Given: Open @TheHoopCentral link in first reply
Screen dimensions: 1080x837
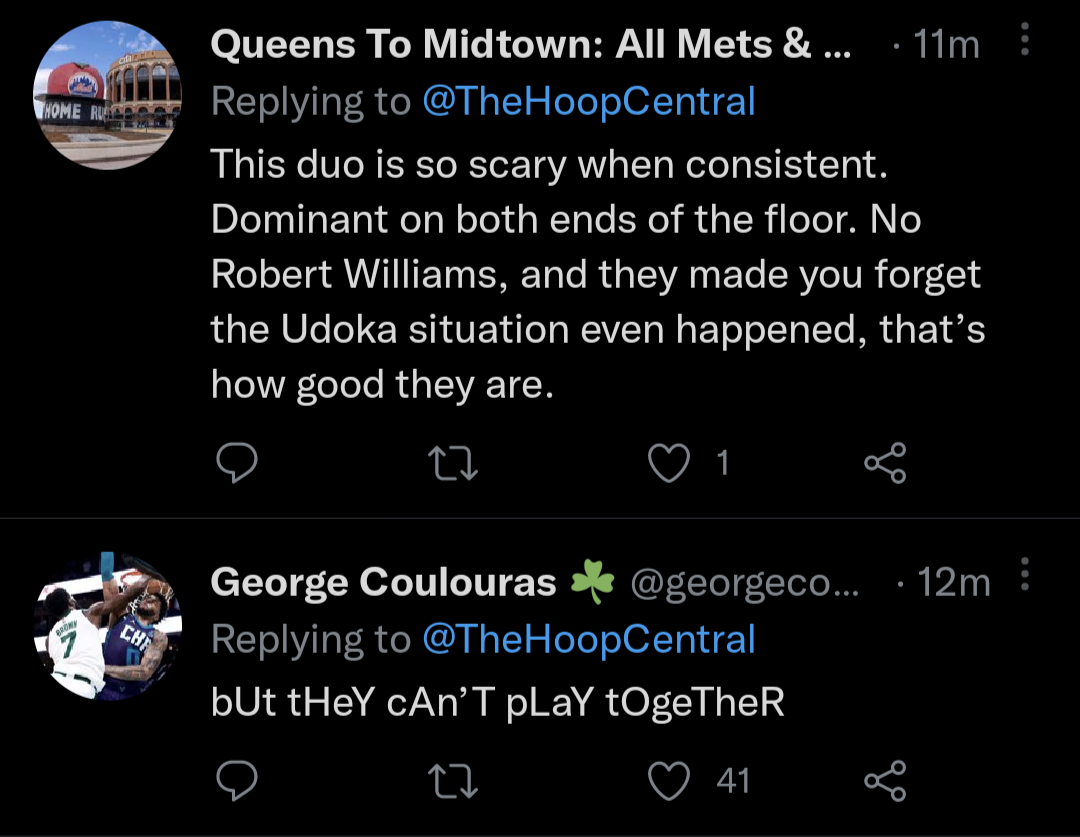Looking at the screenshot, I should (x=589, y=101).
